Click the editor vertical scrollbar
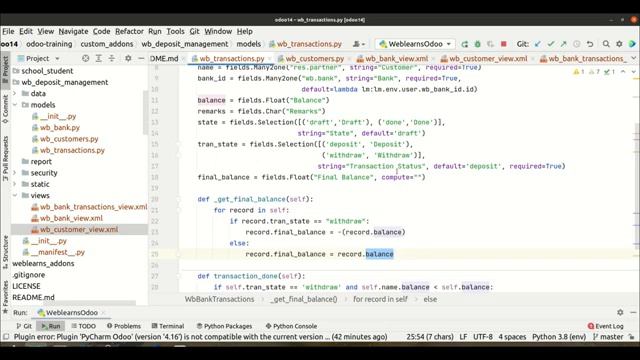Viewport: 640px width, 360px height. pyautogui.click(x=637, y=186)
